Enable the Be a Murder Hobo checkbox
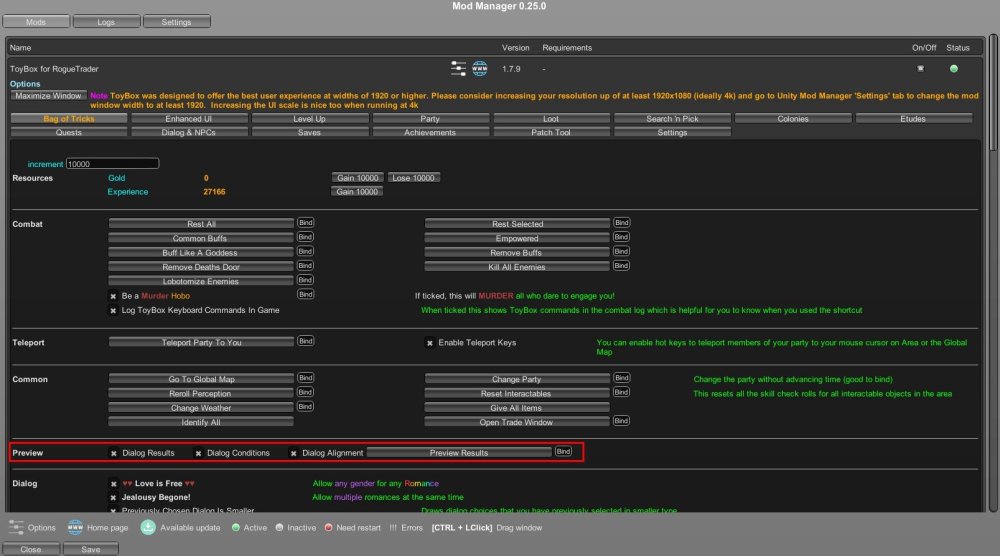 [113, 296]
